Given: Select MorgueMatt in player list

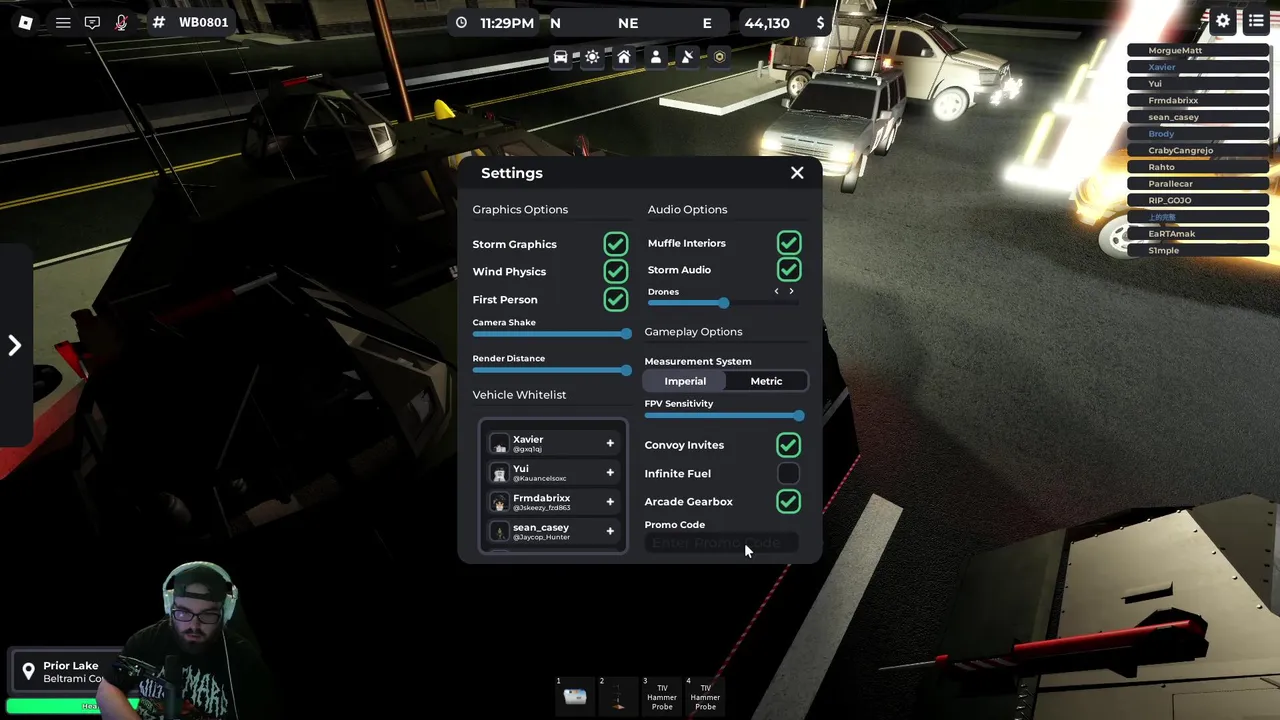Looking at the screenshot, I should tap(1198, 50).
